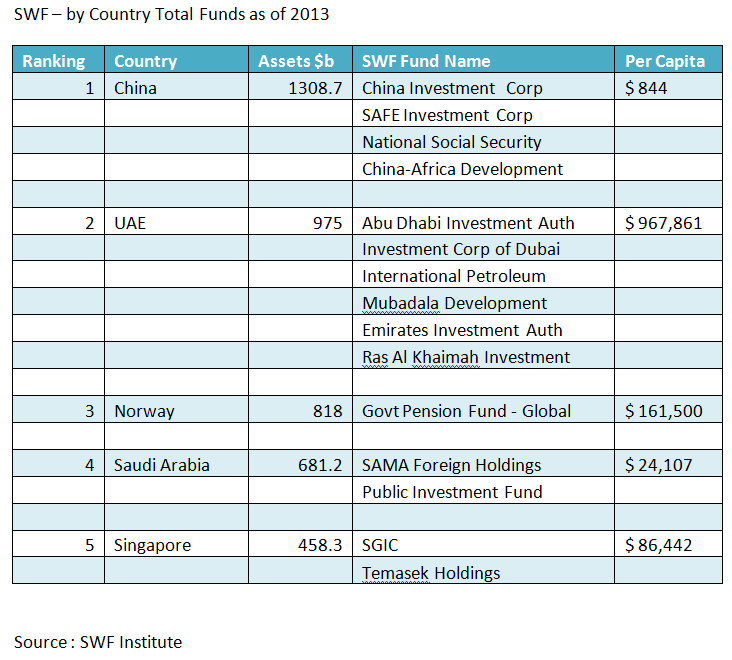Select the Per Capita column header
732x660 pixels.
[x=665, y=61]
